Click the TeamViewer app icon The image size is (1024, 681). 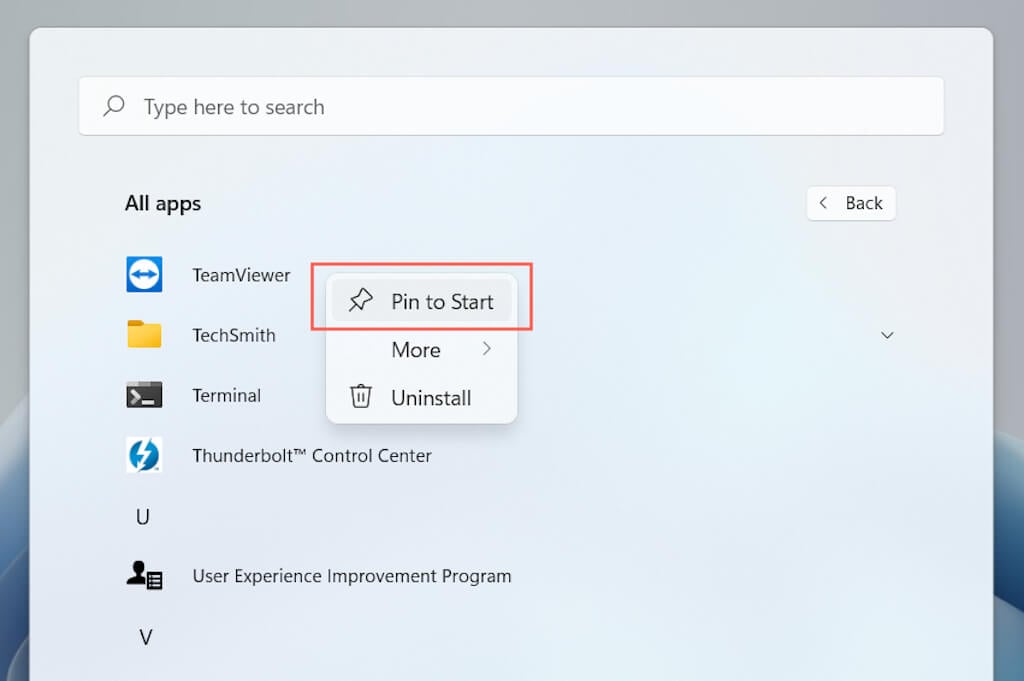144,275
